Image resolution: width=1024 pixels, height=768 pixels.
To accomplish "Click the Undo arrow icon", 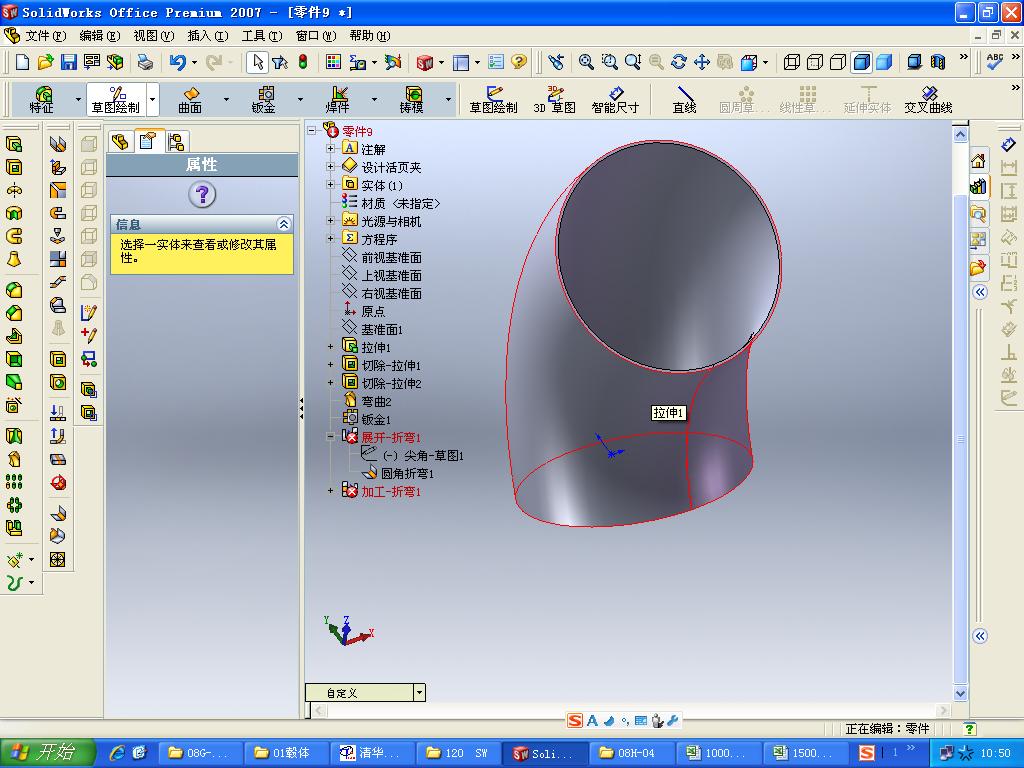I will 177,62.
